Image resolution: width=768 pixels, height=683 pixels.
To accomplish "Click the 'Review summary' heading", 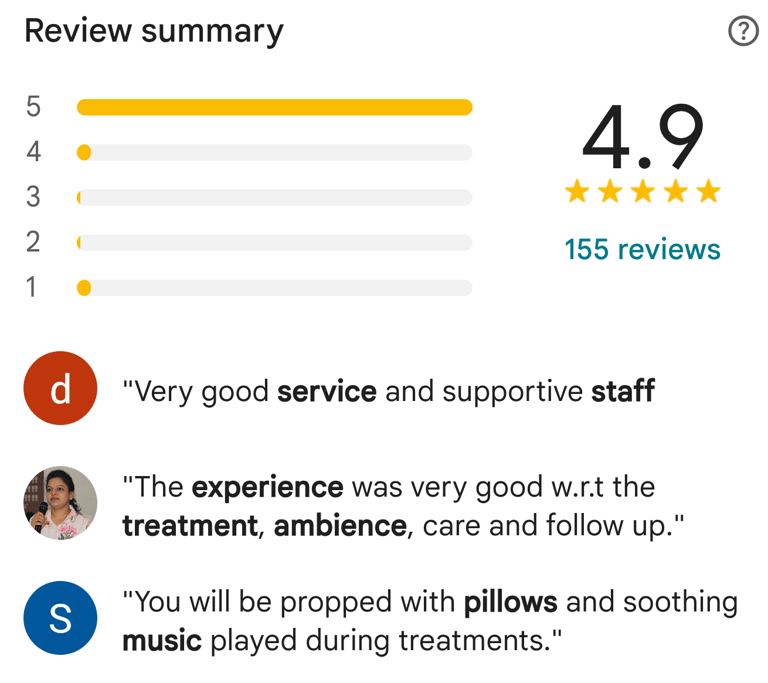I will pyautogui.click(x=154, y=32).
